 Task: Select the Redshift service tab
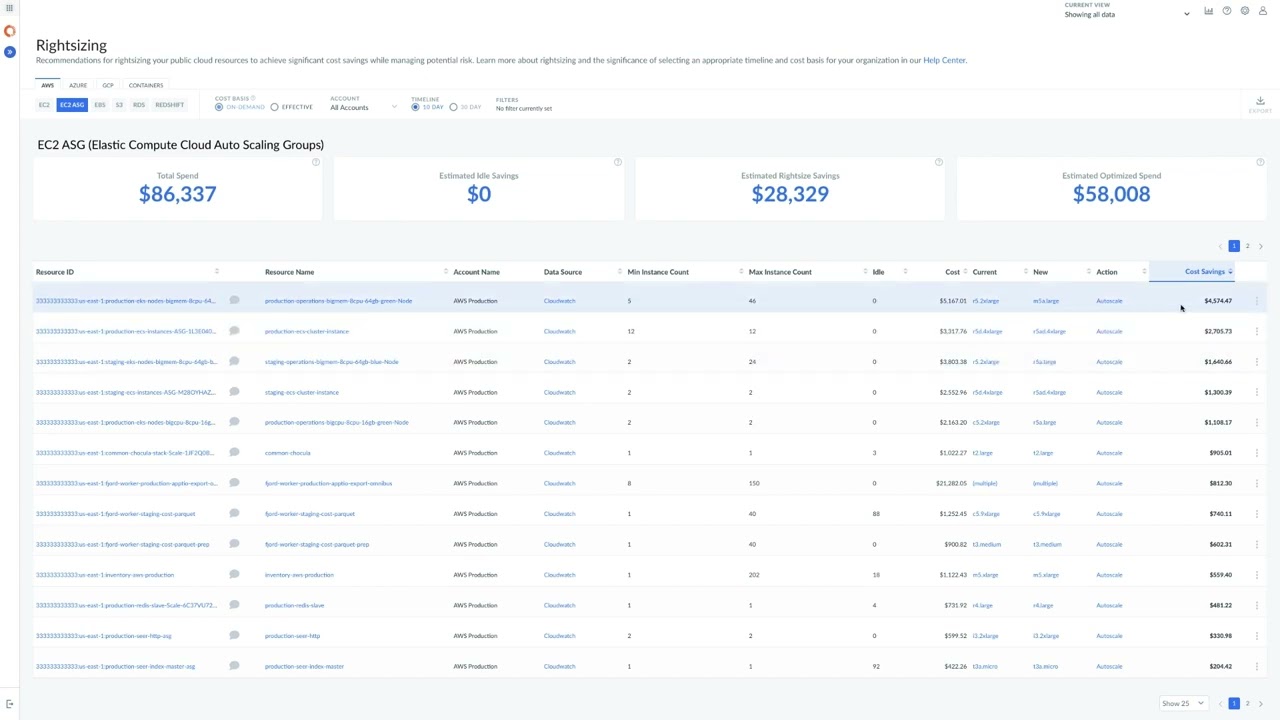[169, 105]
